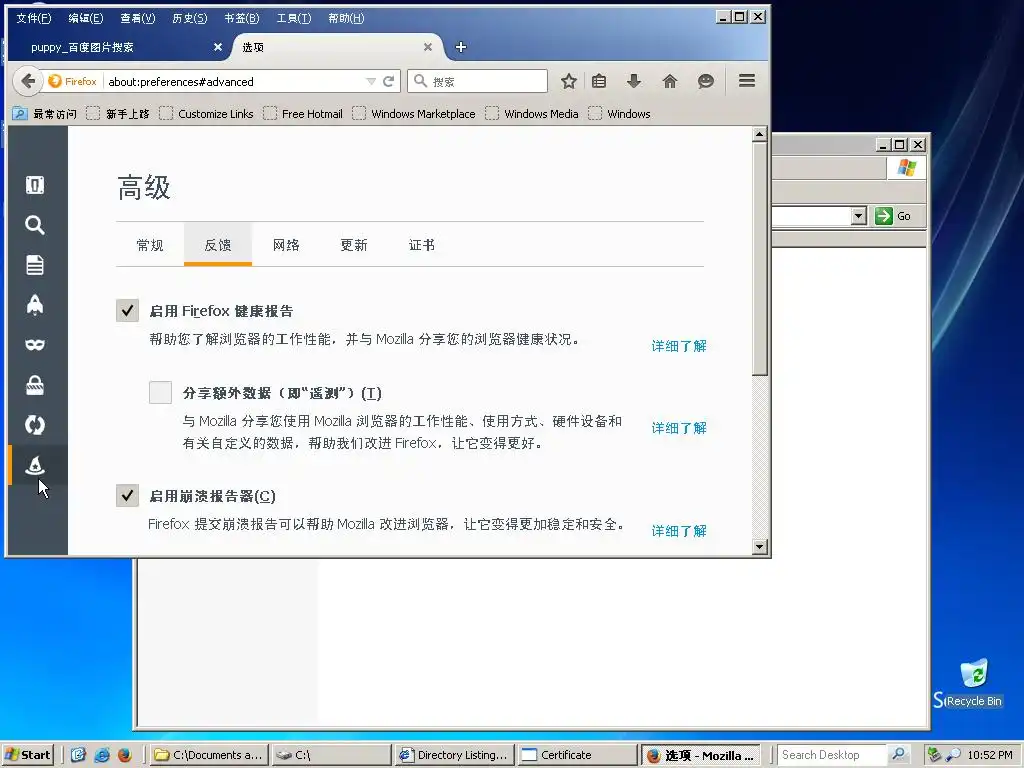Open Security preferences lock icon
Screen dimensions: 1024x768
click(35, 385)
